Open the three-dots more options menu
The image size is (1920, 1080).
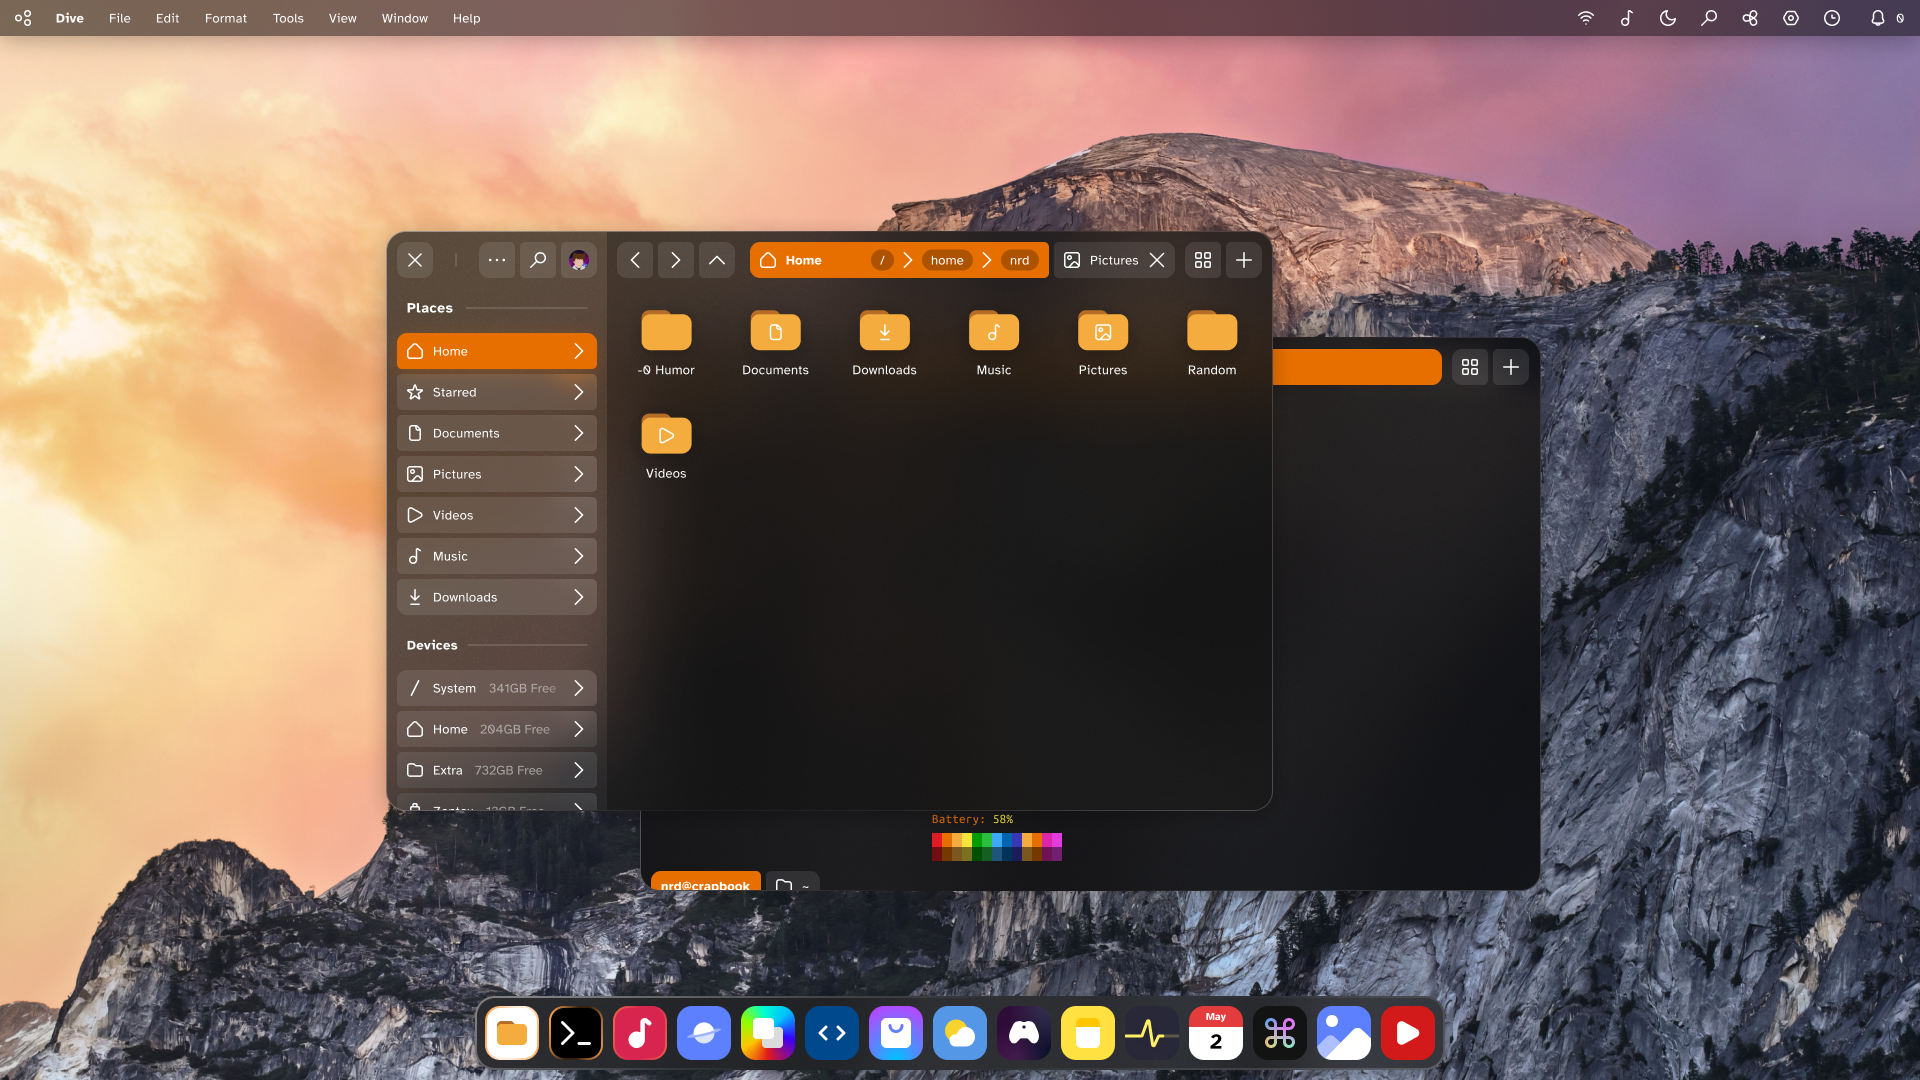point(497,260)
